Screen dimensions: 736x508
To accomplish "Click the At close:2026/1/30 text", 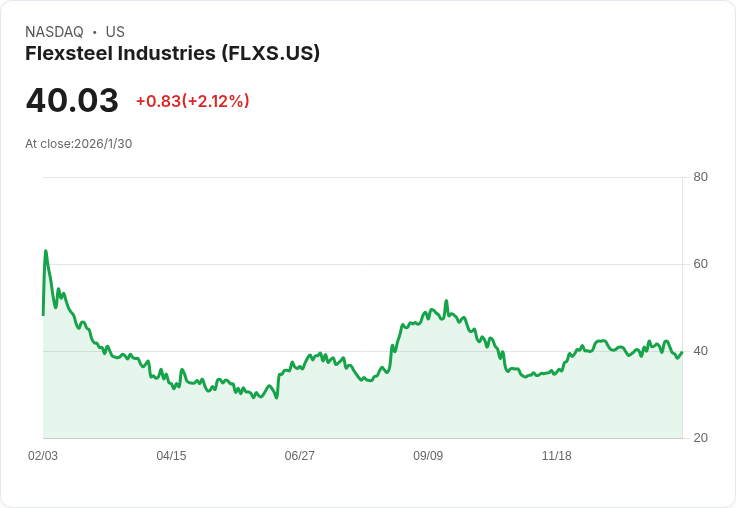I will (x=78, y=143).
